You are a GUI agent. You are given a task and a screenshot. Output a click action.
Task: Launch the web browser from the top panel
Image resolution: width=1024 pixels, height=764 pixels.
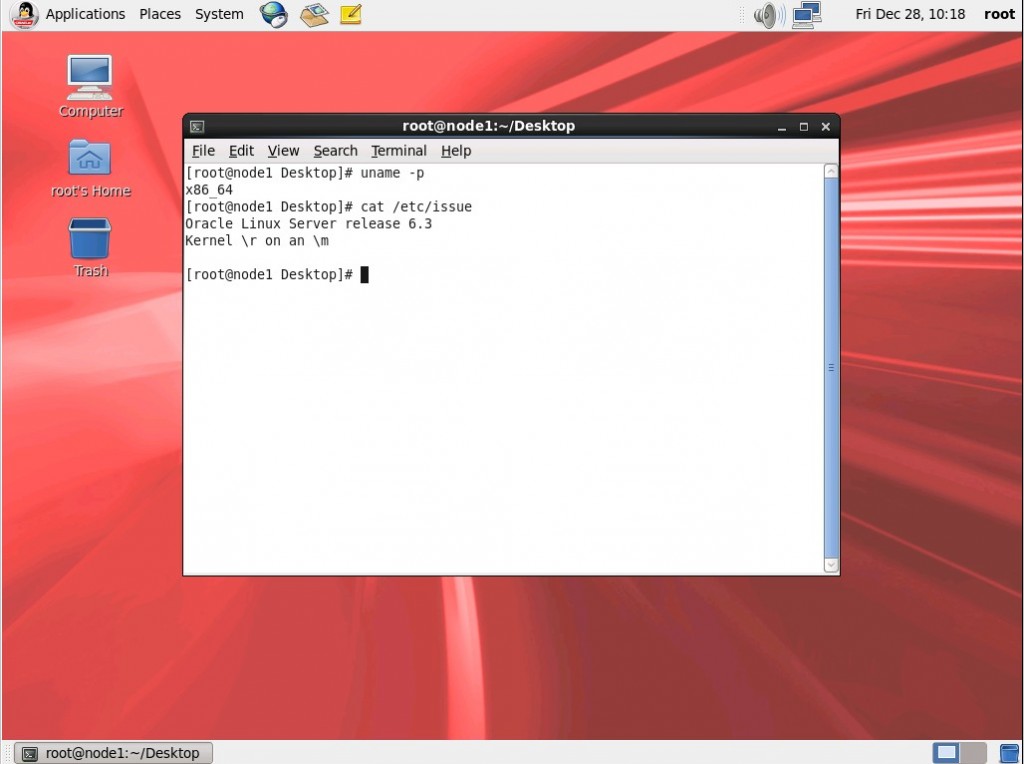point(273,14)
